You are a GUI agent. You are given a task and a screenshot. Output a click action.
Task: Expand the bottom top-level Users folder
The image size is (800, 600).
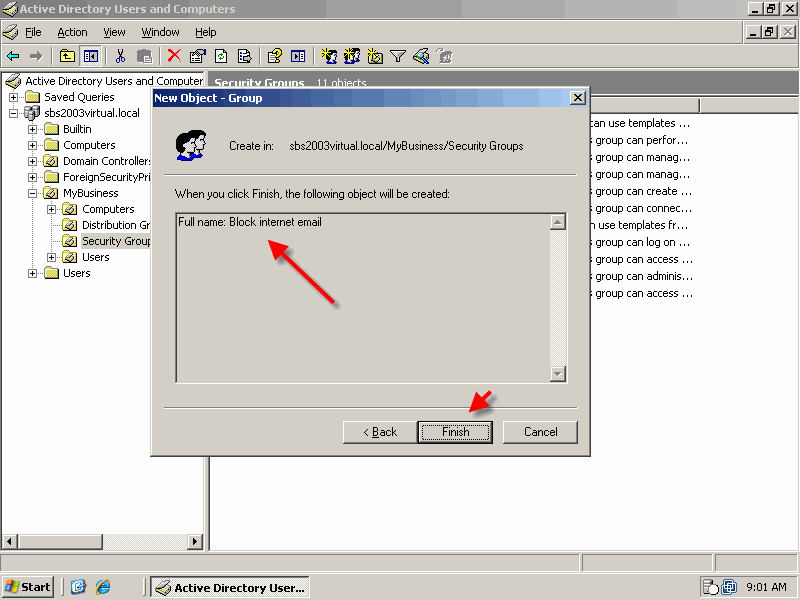[x=33, y=273]
